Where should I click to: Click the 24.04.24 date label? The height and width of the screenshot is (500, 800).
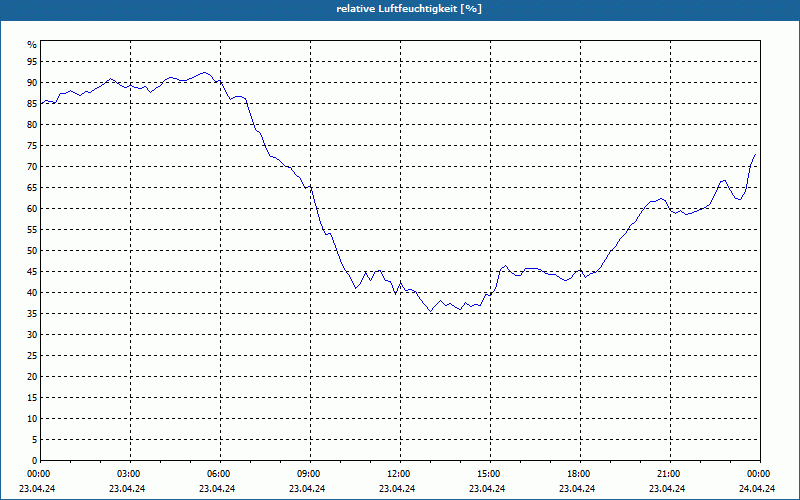point(757,488)
